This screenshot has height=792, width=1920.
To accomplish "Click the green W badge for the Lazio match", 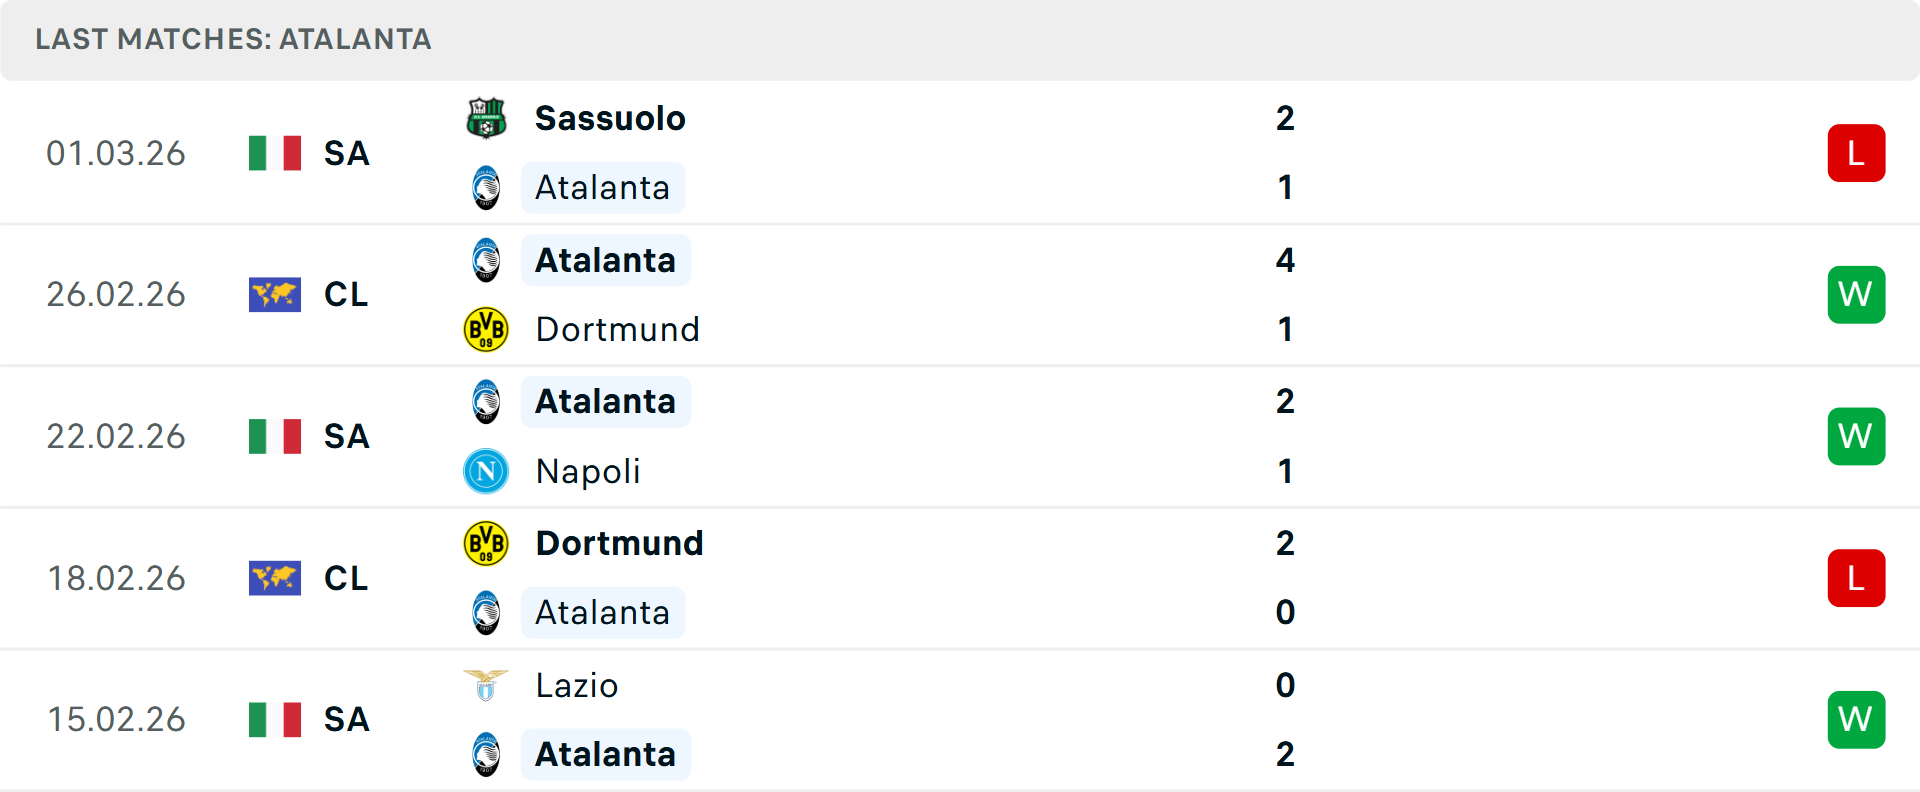I will [1856, 719].
